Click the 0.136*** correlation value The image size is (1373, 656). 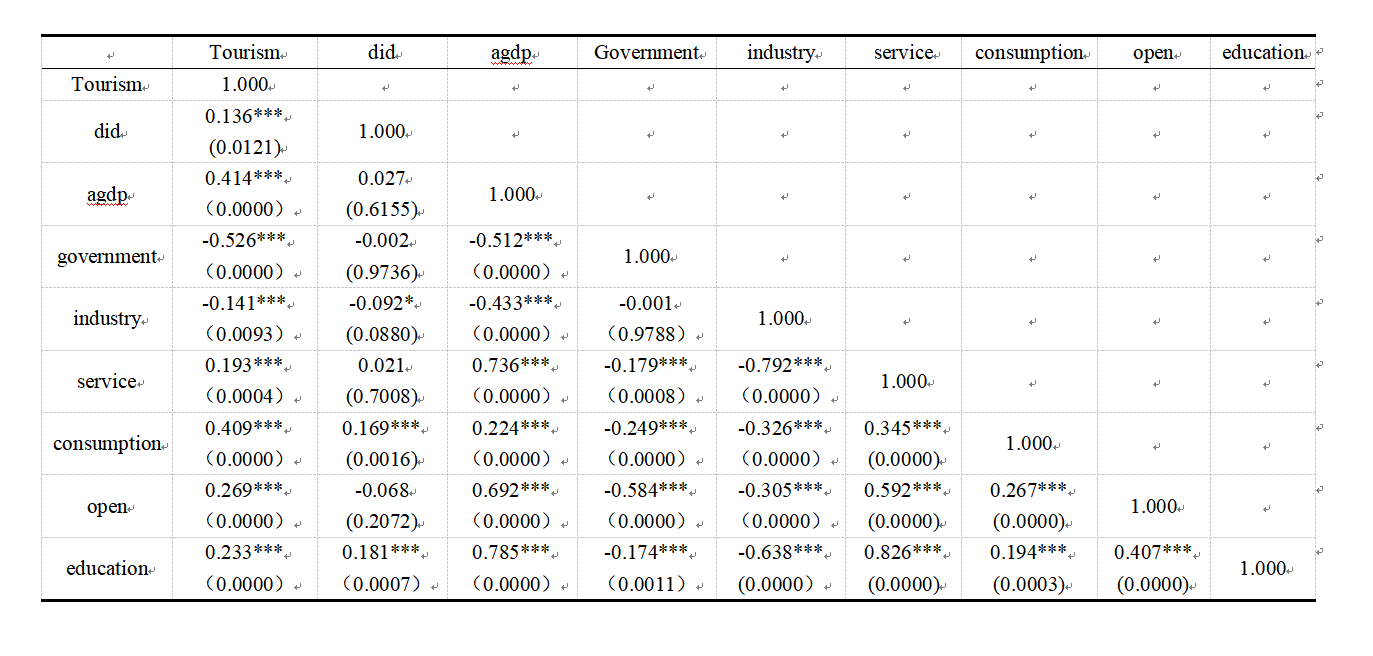coord(244,116)
